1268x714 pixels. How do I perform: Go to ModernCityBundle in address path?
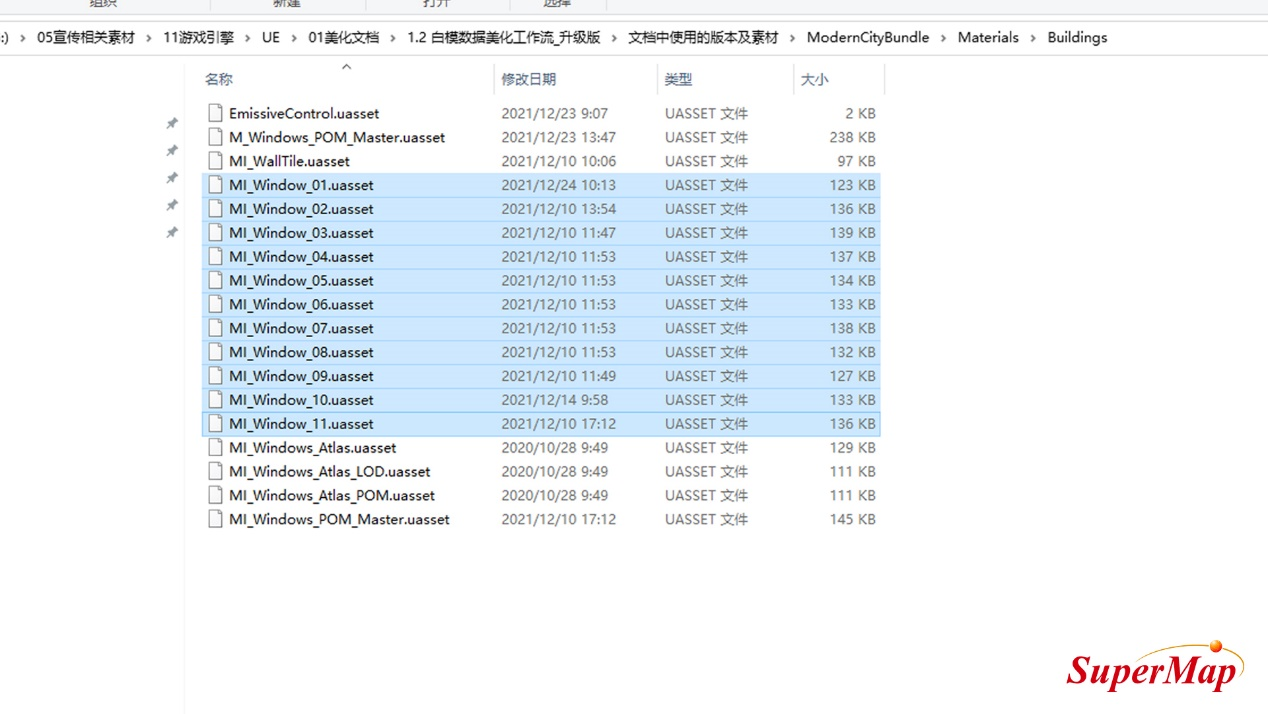867,38
